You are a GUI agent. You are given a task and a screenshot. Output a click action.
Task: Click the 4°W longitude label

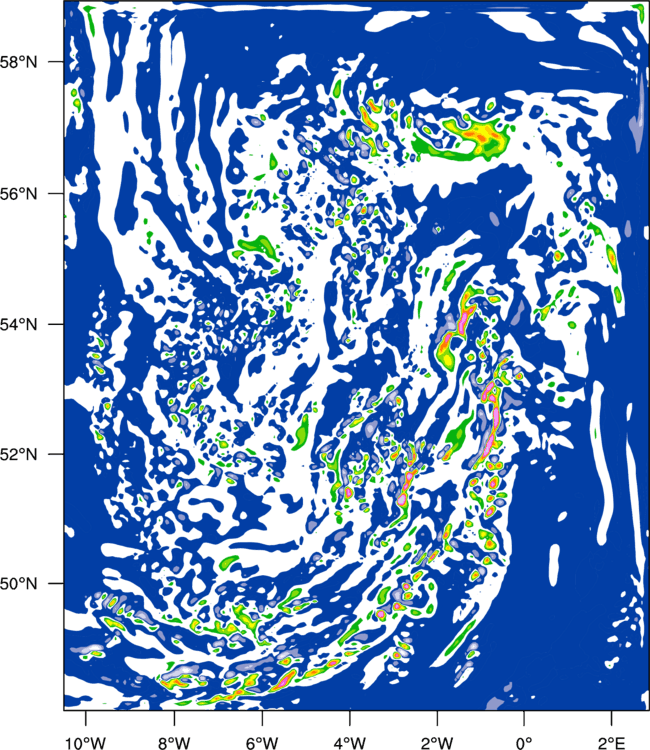click(350, 743)
